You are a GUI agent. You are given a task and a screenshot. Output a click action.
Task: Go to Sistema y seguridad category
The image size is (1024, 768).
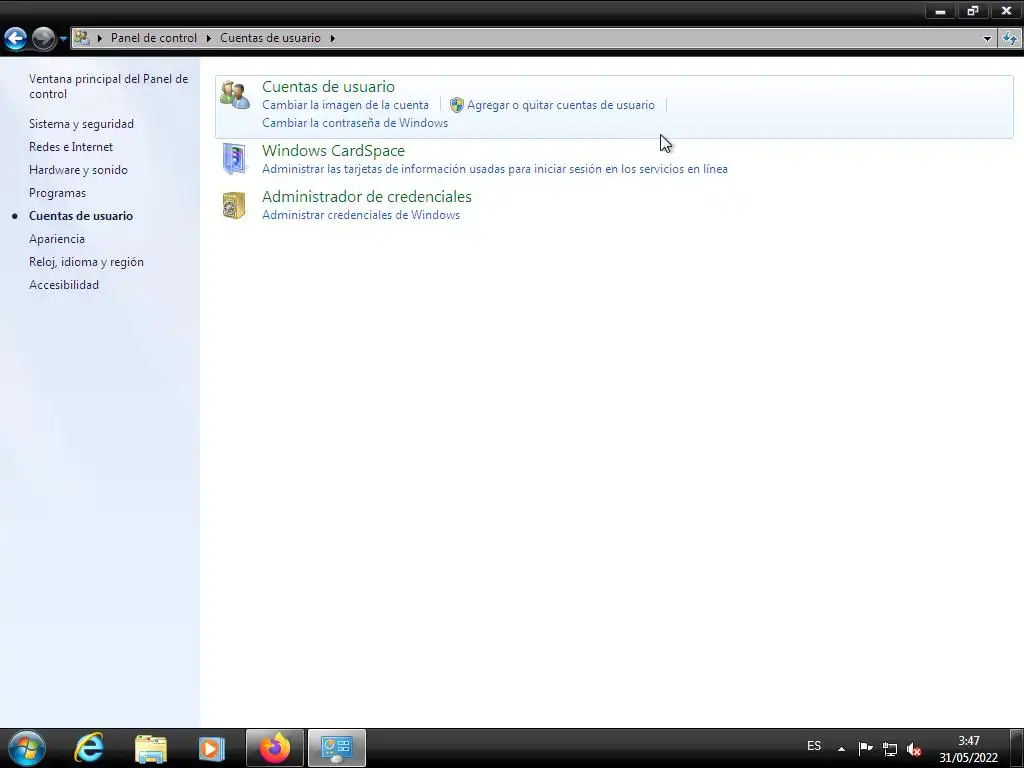coord(81,123)
